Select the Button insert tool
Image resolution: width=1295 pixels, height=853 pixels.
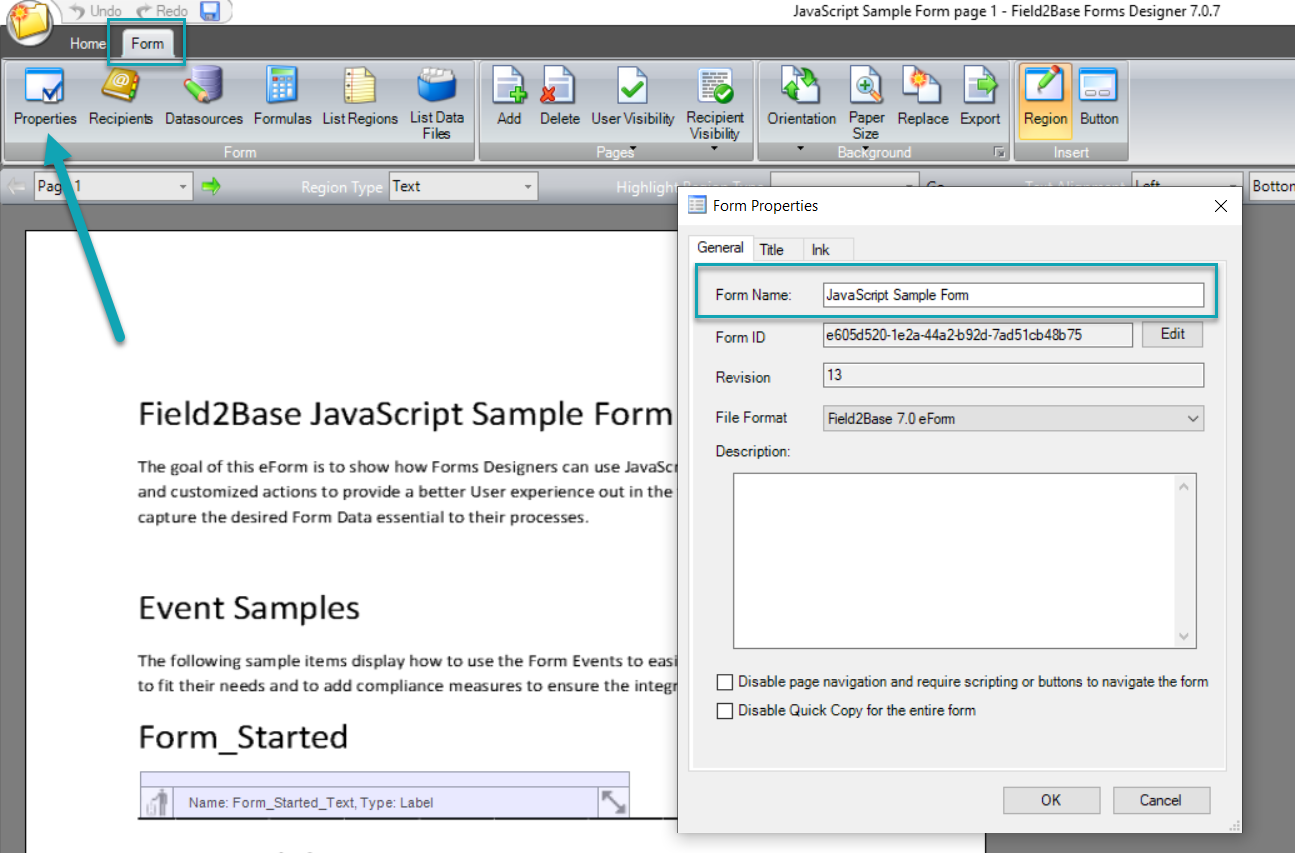coord(1099,98)
